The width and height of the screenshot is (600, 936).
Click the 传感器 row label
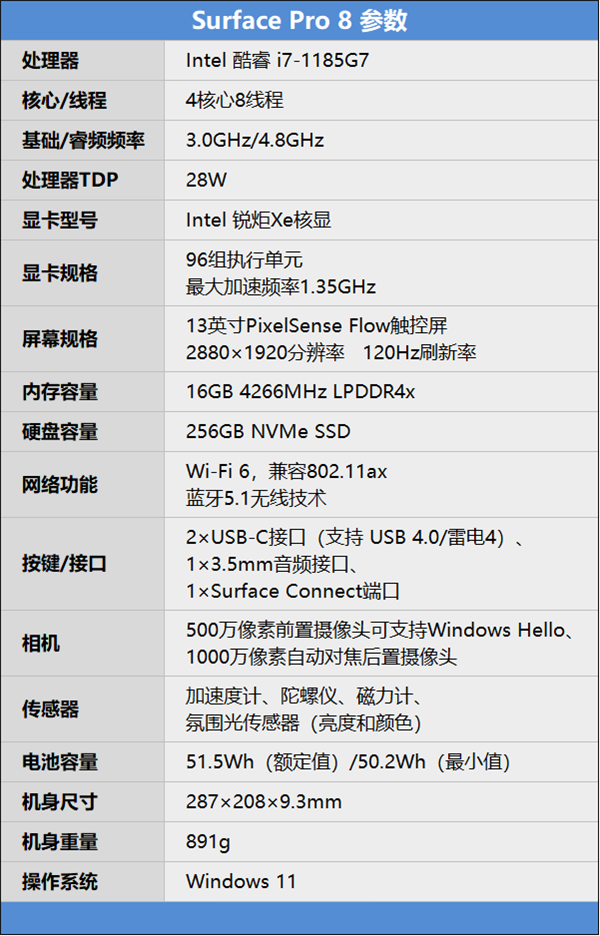click(x=50, y=709)
